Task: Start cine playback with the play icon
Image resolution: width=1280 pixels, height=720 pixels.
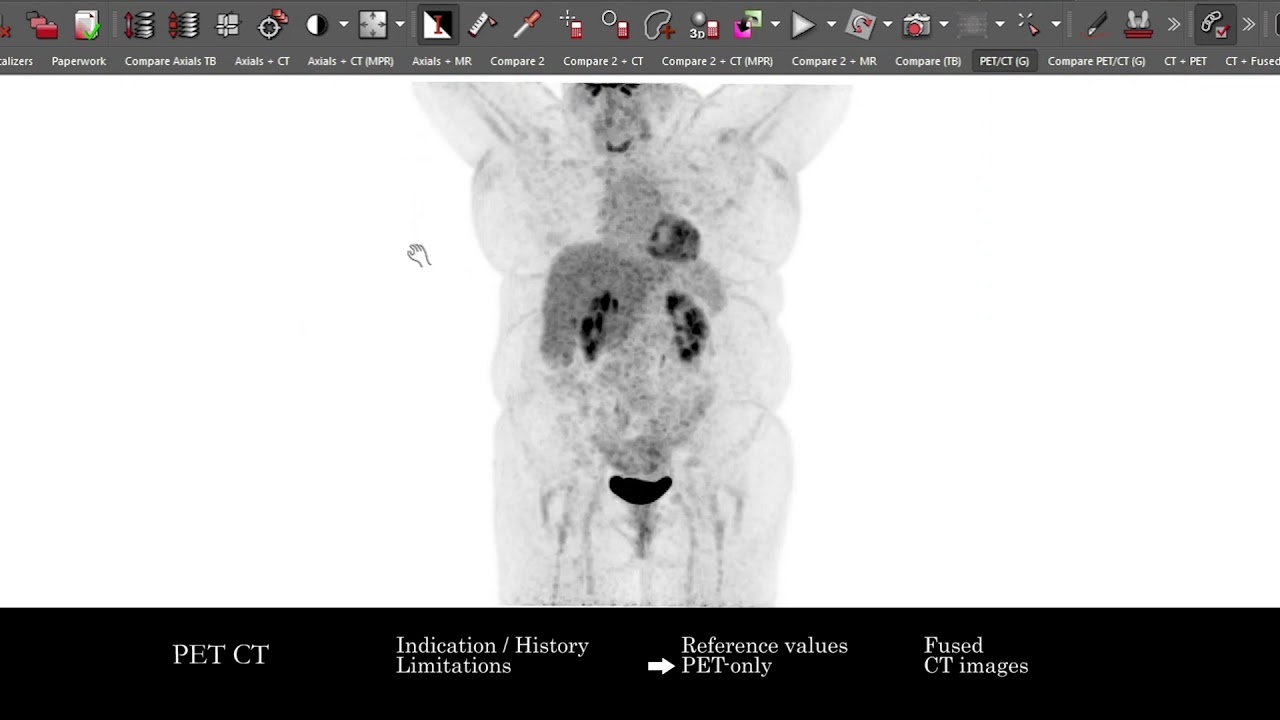Action: (x=803, y=25)
